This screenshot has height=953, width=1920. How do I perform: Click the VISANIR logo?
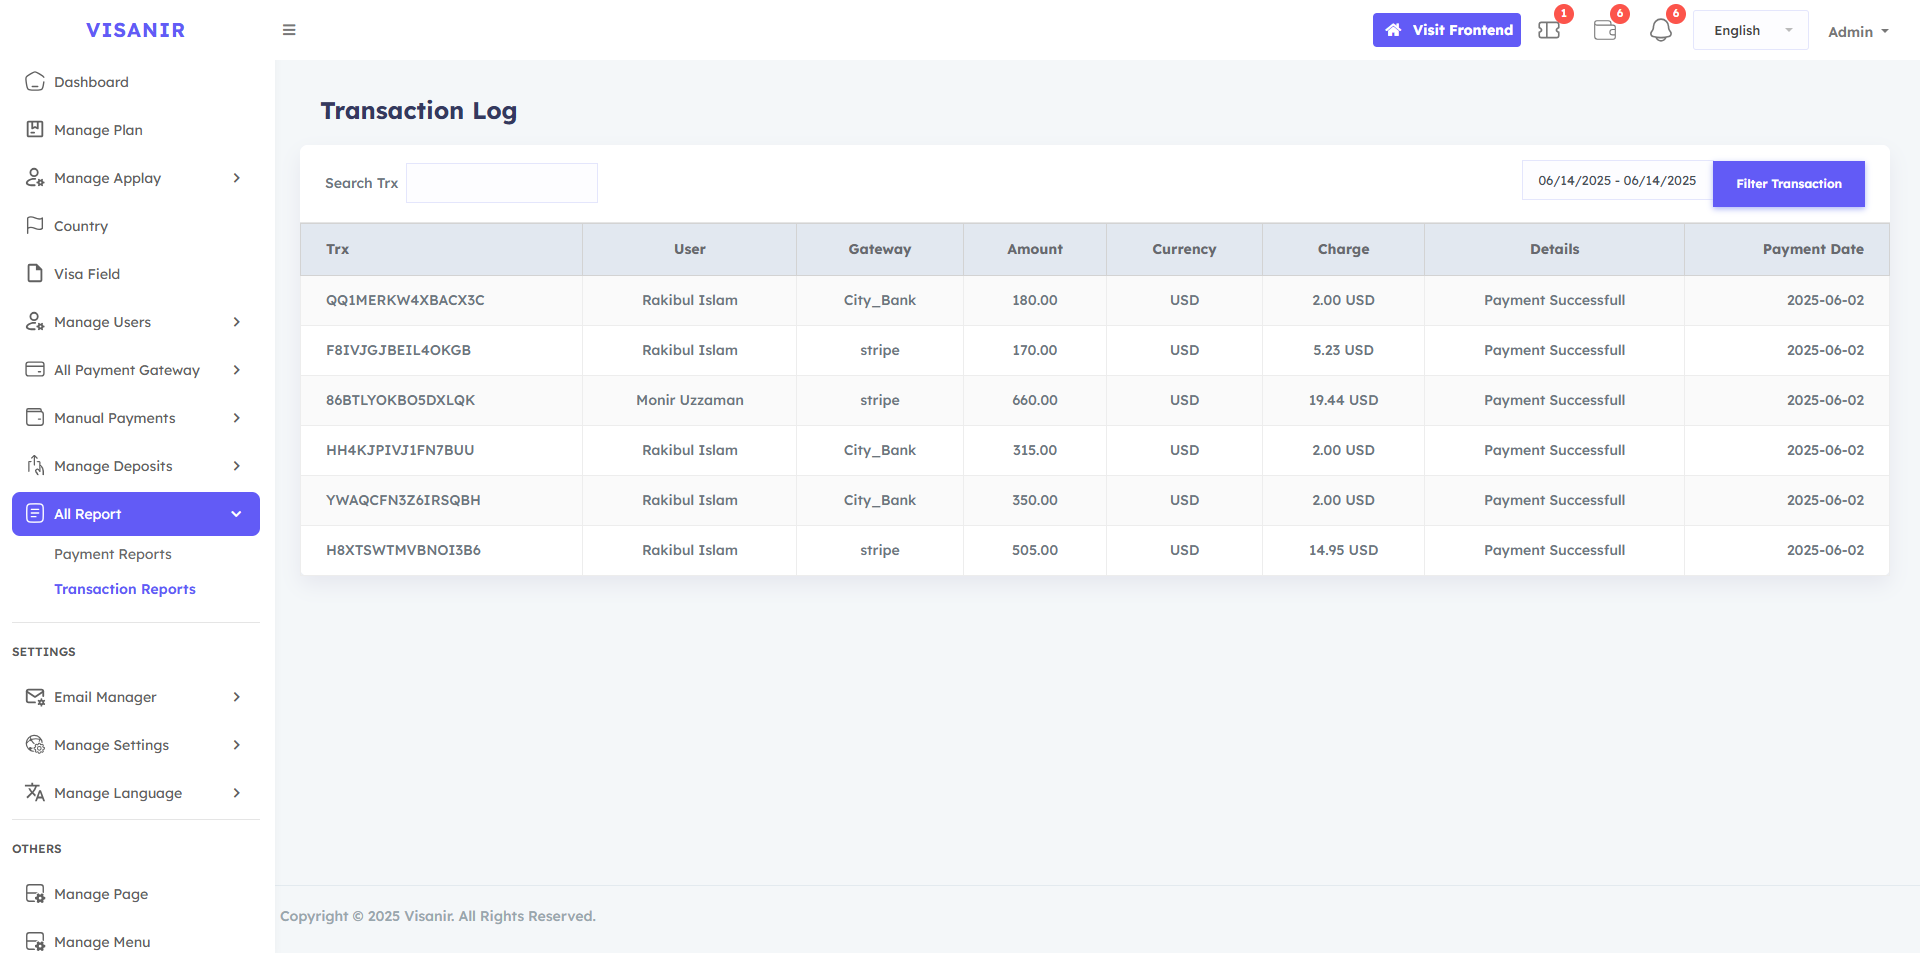[x=136, y=30]
